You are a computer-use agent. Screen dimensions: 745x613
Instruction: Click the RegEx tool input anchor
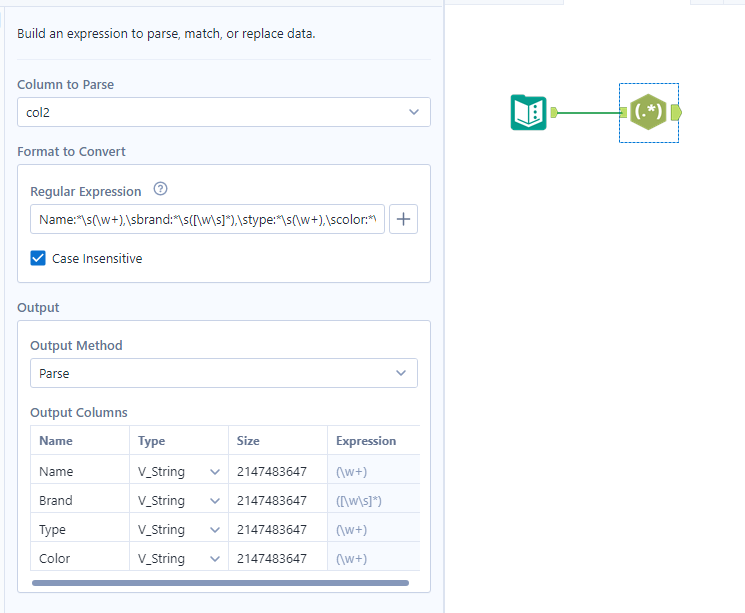tap(623, 112)
